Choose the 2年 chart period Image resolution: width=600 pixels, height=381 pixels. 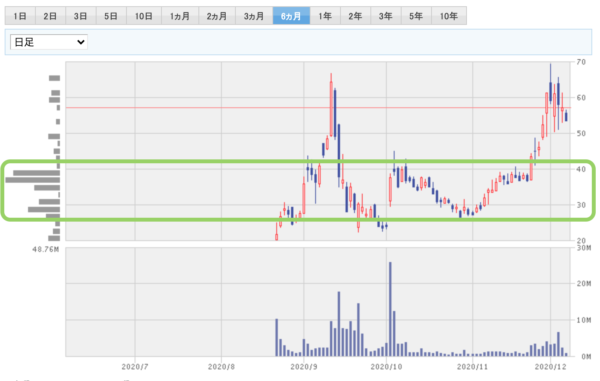[x=355, y=16]
